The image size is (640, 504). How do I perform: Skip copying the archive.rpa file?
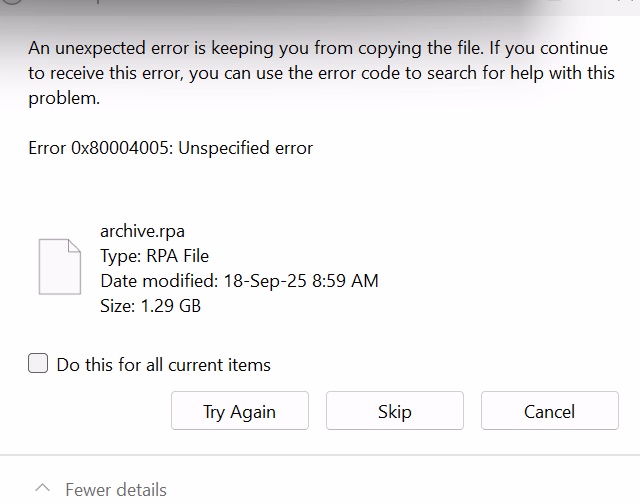[395, 411]
